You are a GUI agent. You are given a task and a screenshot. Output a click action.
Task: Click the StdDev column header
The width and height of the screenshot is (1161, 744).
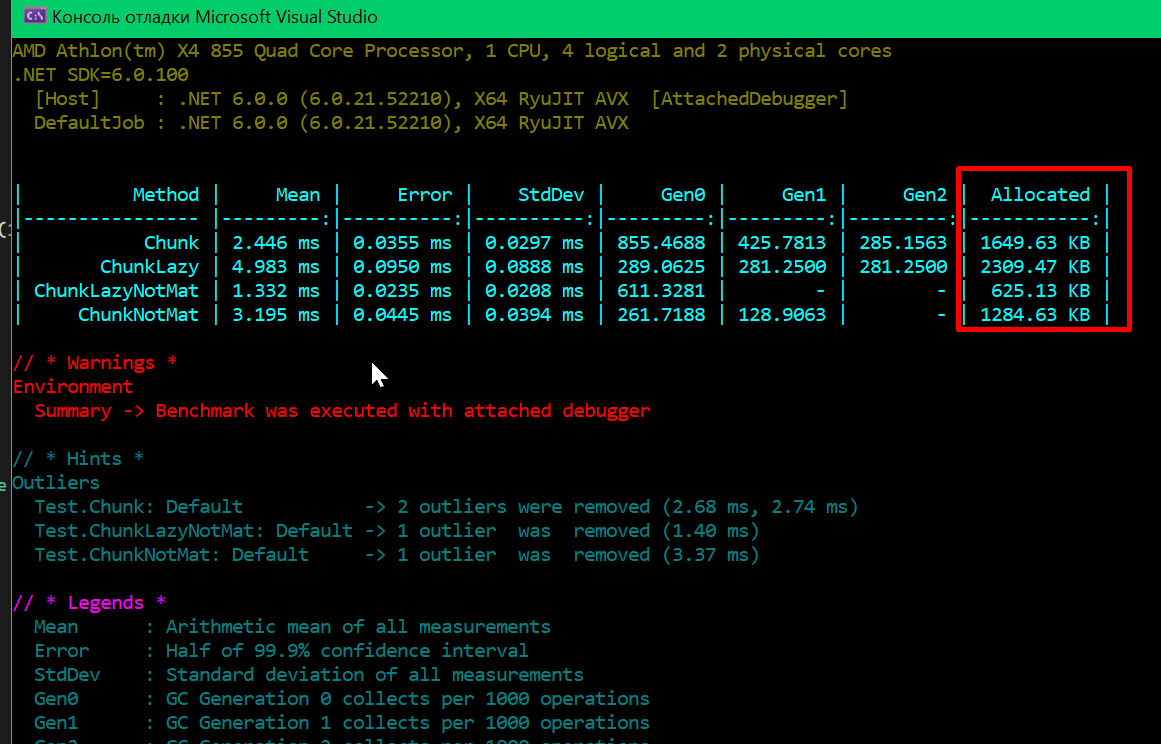(x=548, y=194)
